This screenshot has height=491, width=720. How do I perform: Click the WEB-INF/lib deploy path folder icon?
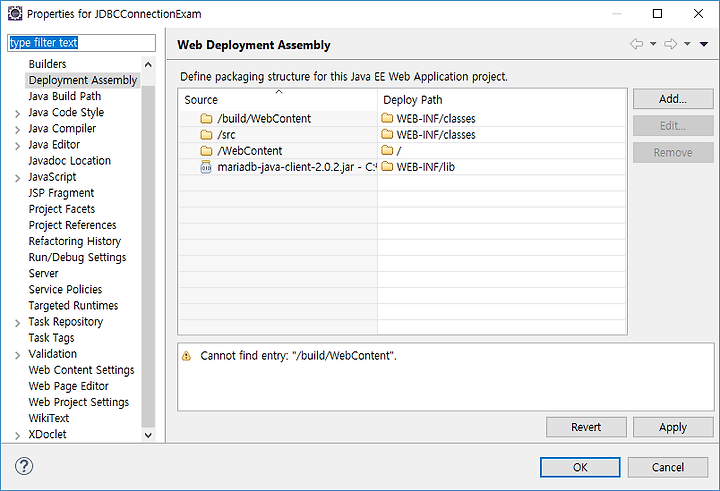pyautogui.click(x=387, y=167)
